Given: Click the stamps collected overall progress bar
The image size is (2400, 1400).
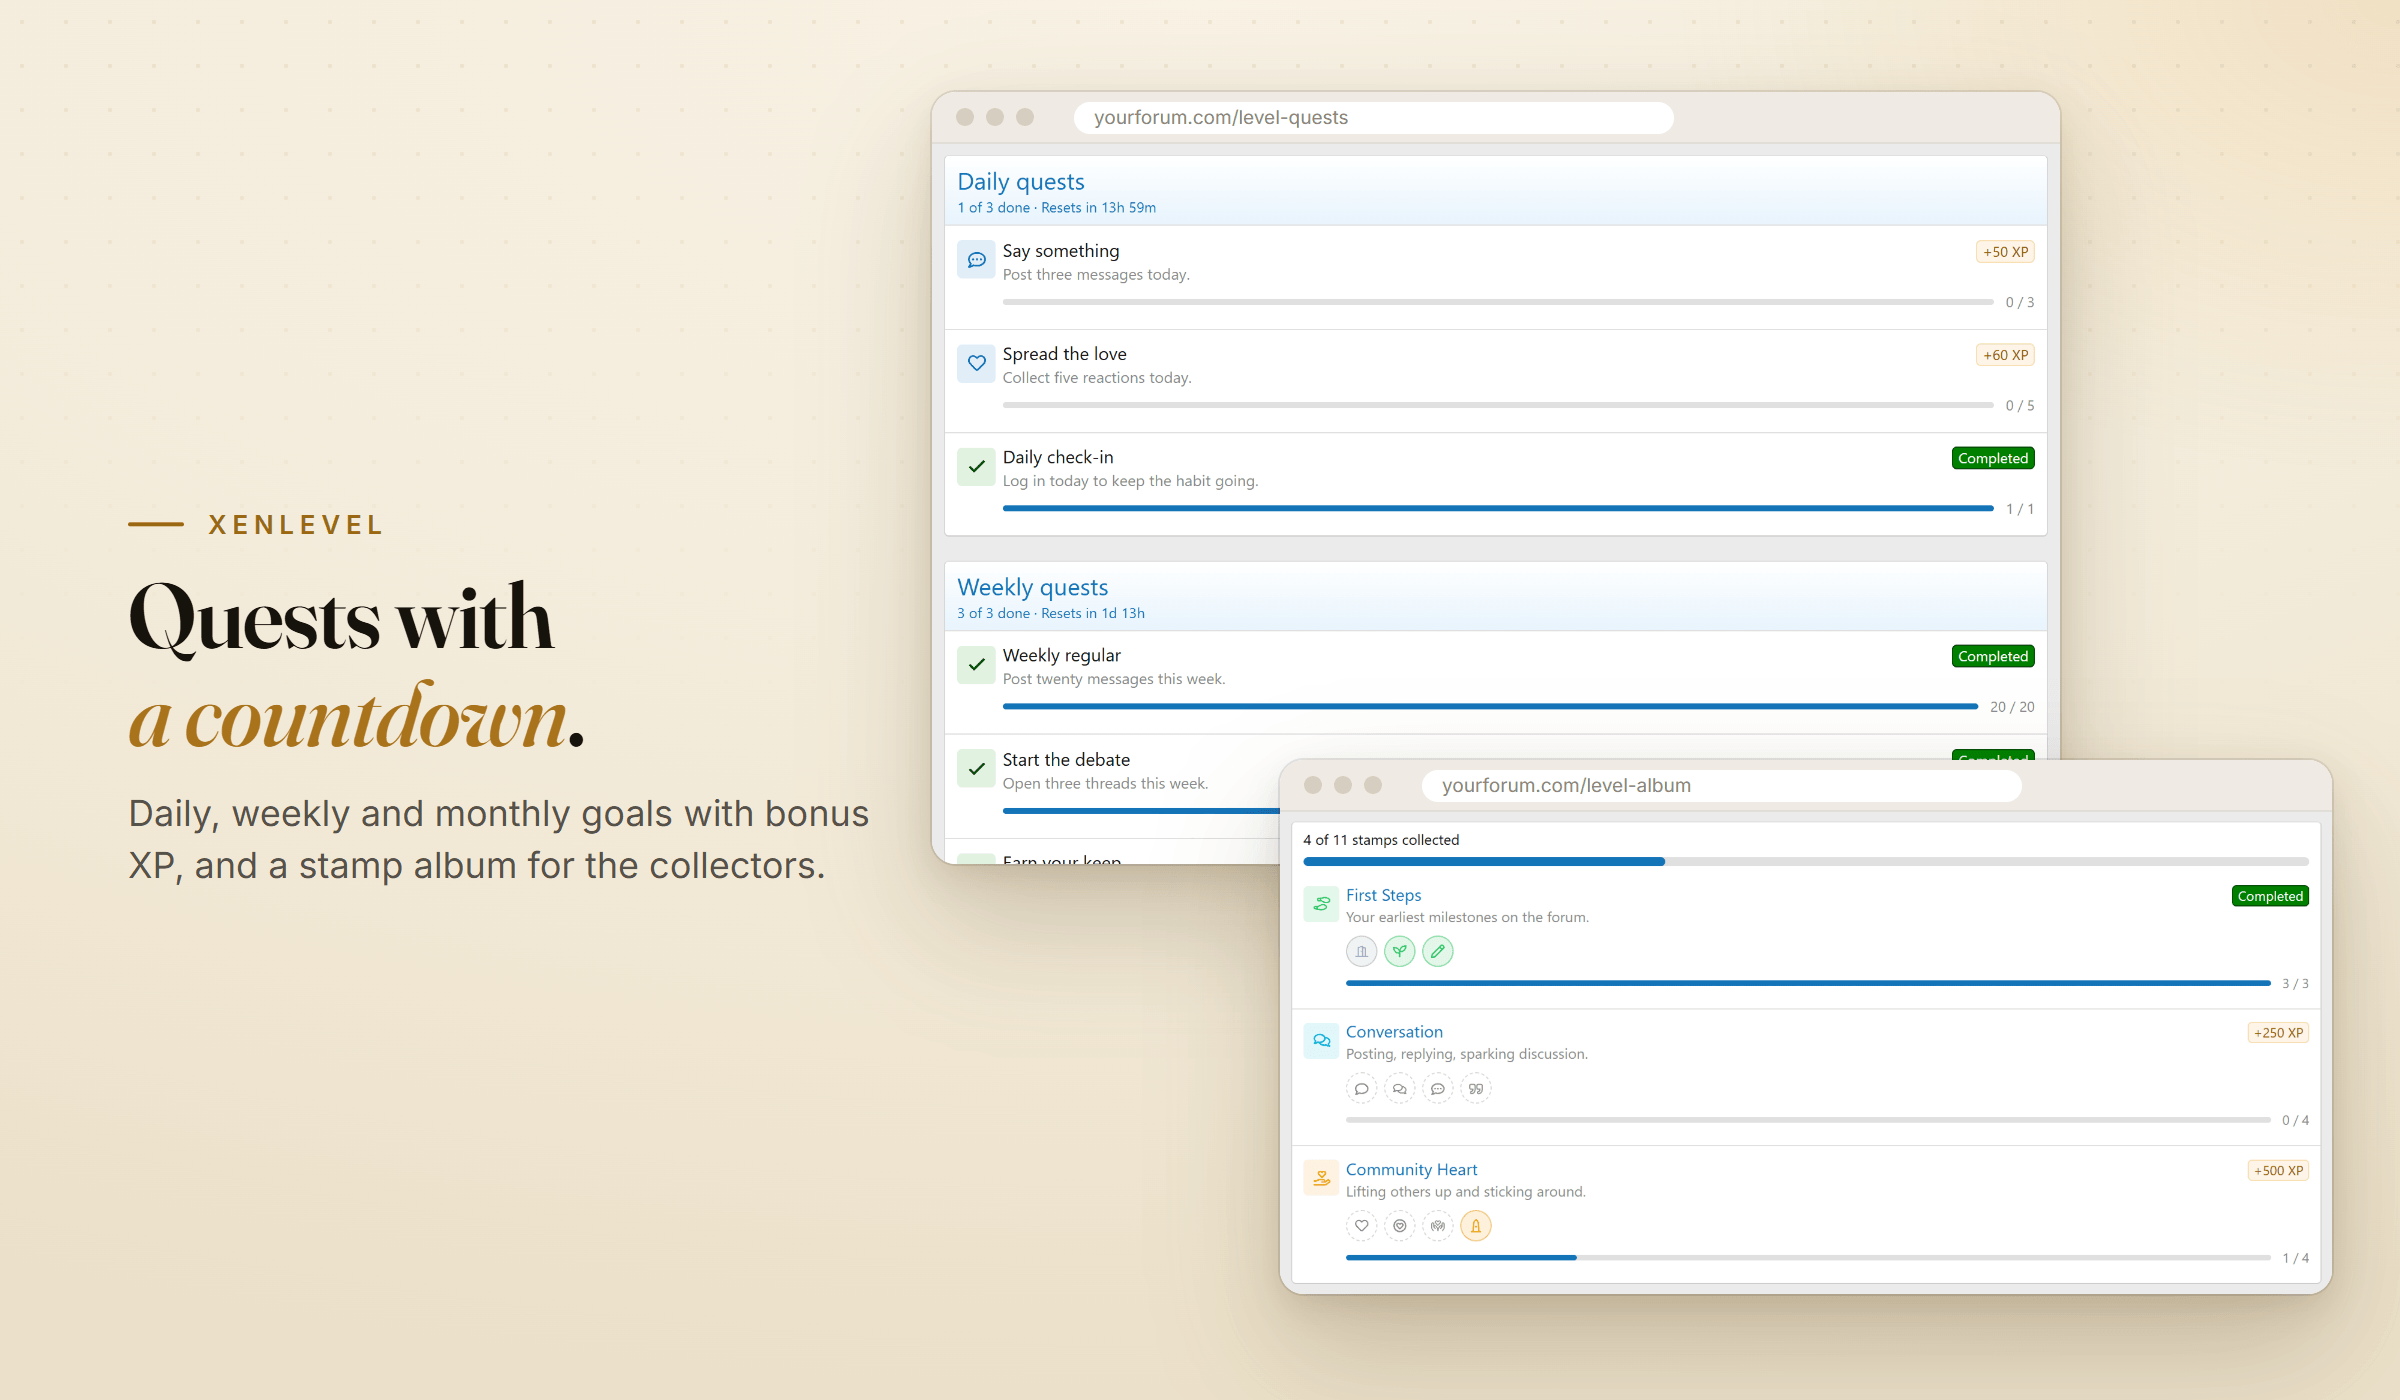Looking at the screenshot, I should pos(1806,861).
